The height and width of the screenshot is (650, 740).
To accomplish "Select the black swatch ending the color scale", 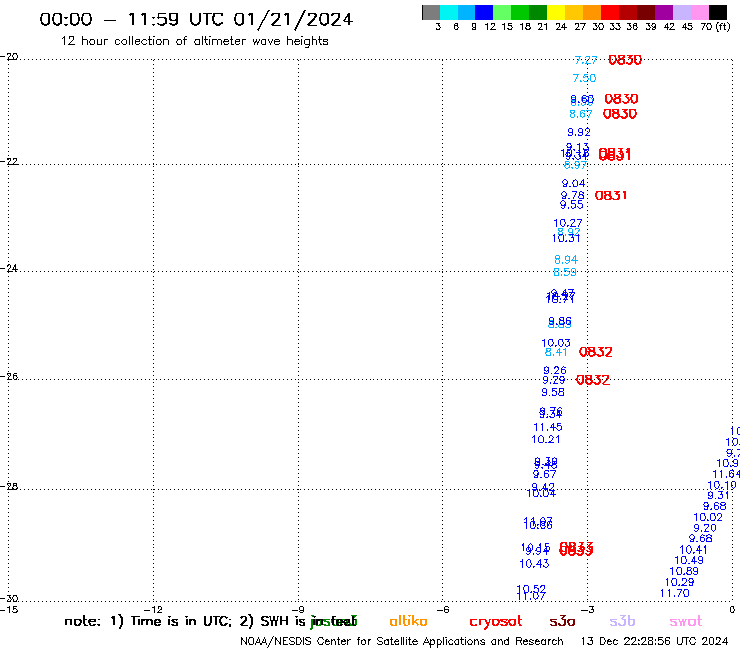I will [717, 12].
